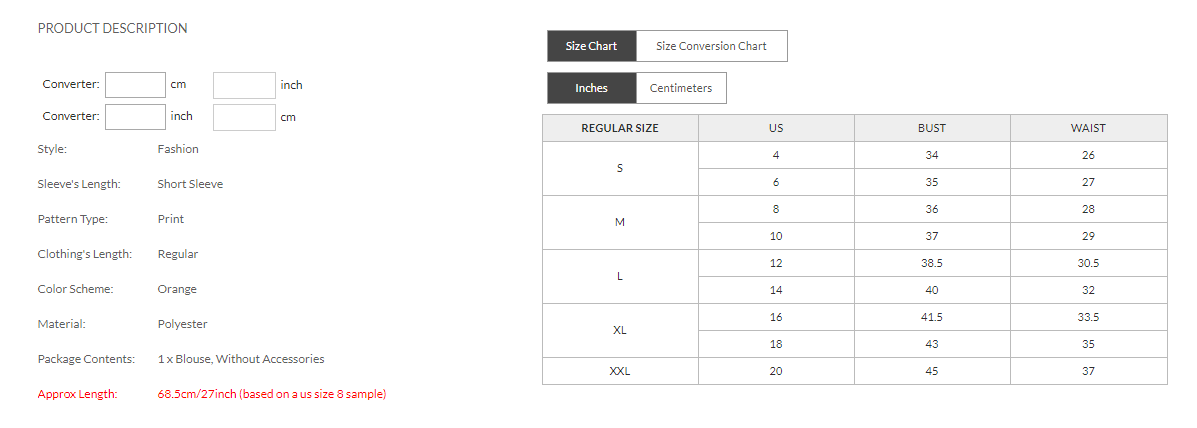Focus the cm input in the first Converter row
This screenshot has height=428, width=1197.
click(135, 85)
